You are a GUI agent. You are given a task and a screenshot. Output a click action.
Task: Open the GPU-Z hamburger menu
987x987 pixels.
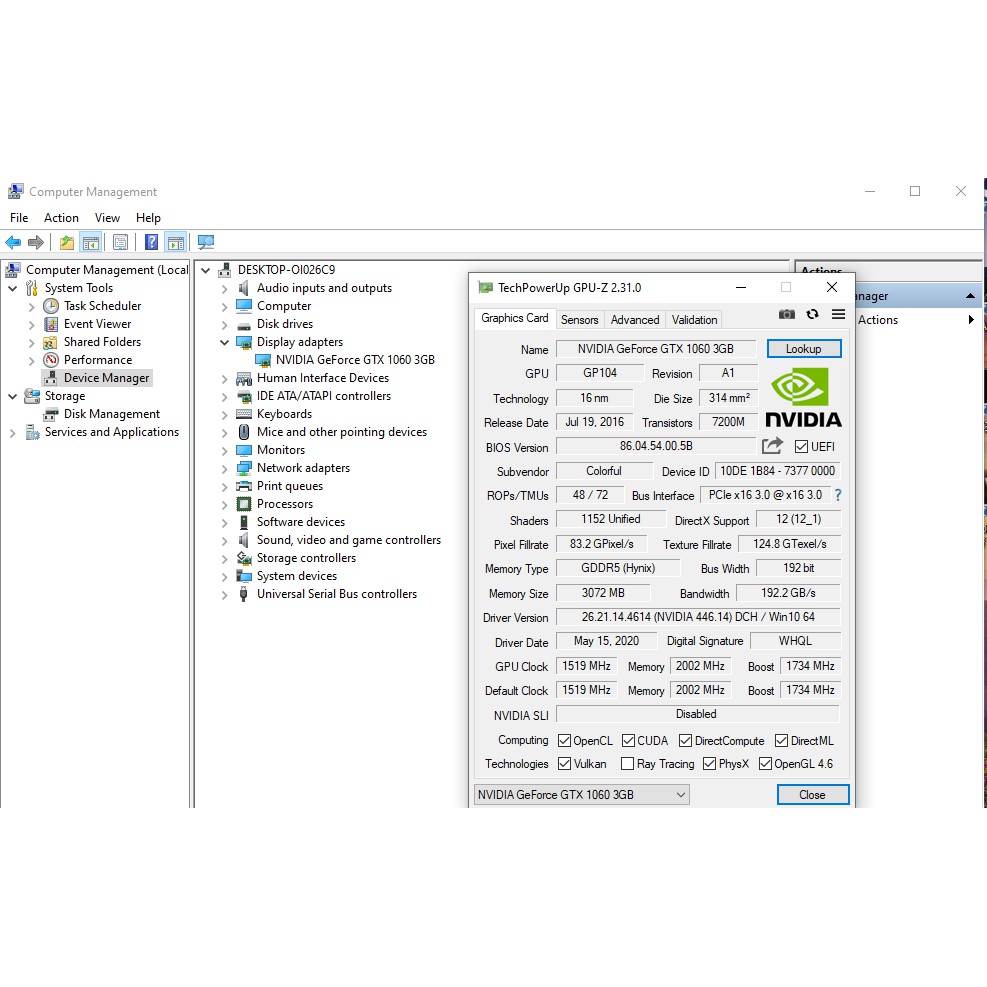coord(838,314)
